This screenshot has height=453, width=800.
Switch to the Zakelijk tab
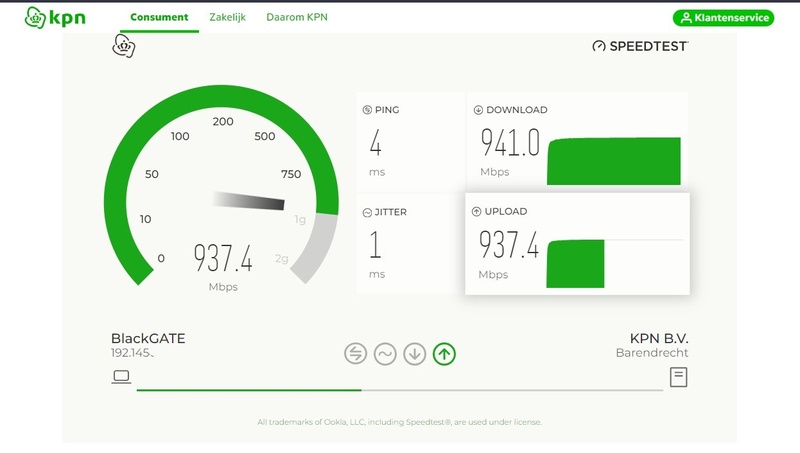228,17
